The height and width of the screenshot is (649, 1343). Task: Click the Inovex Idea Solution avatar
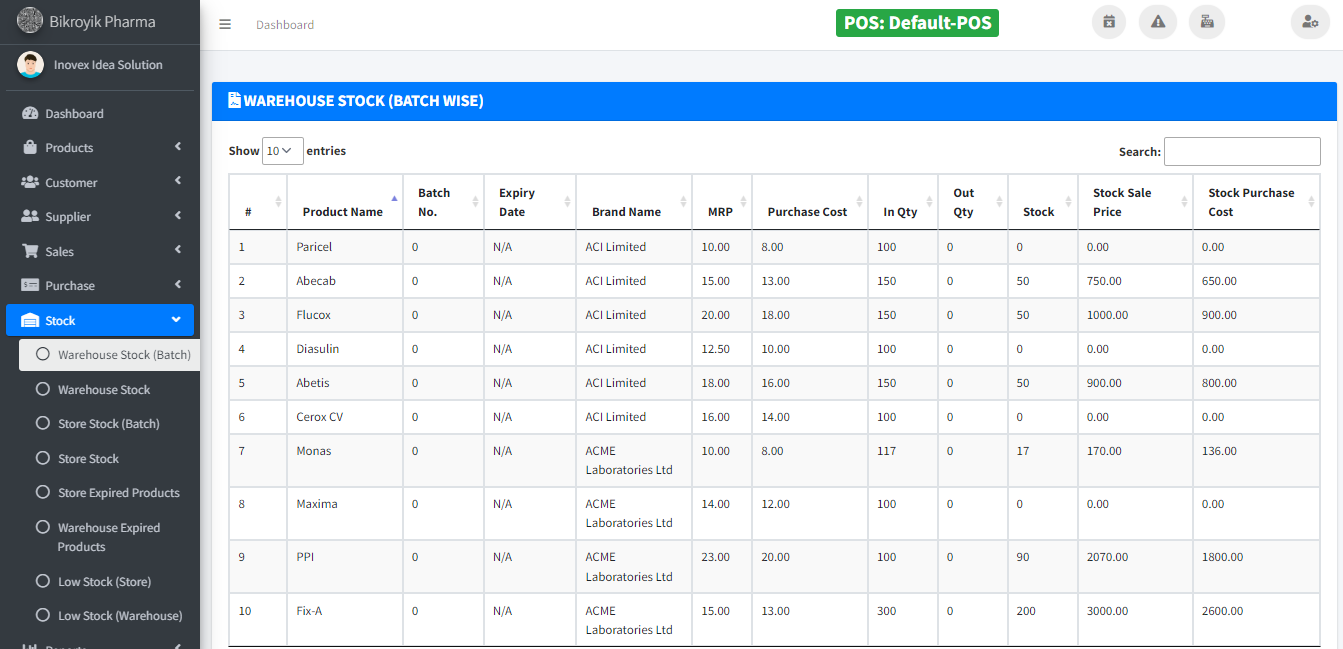pos(30,65)
